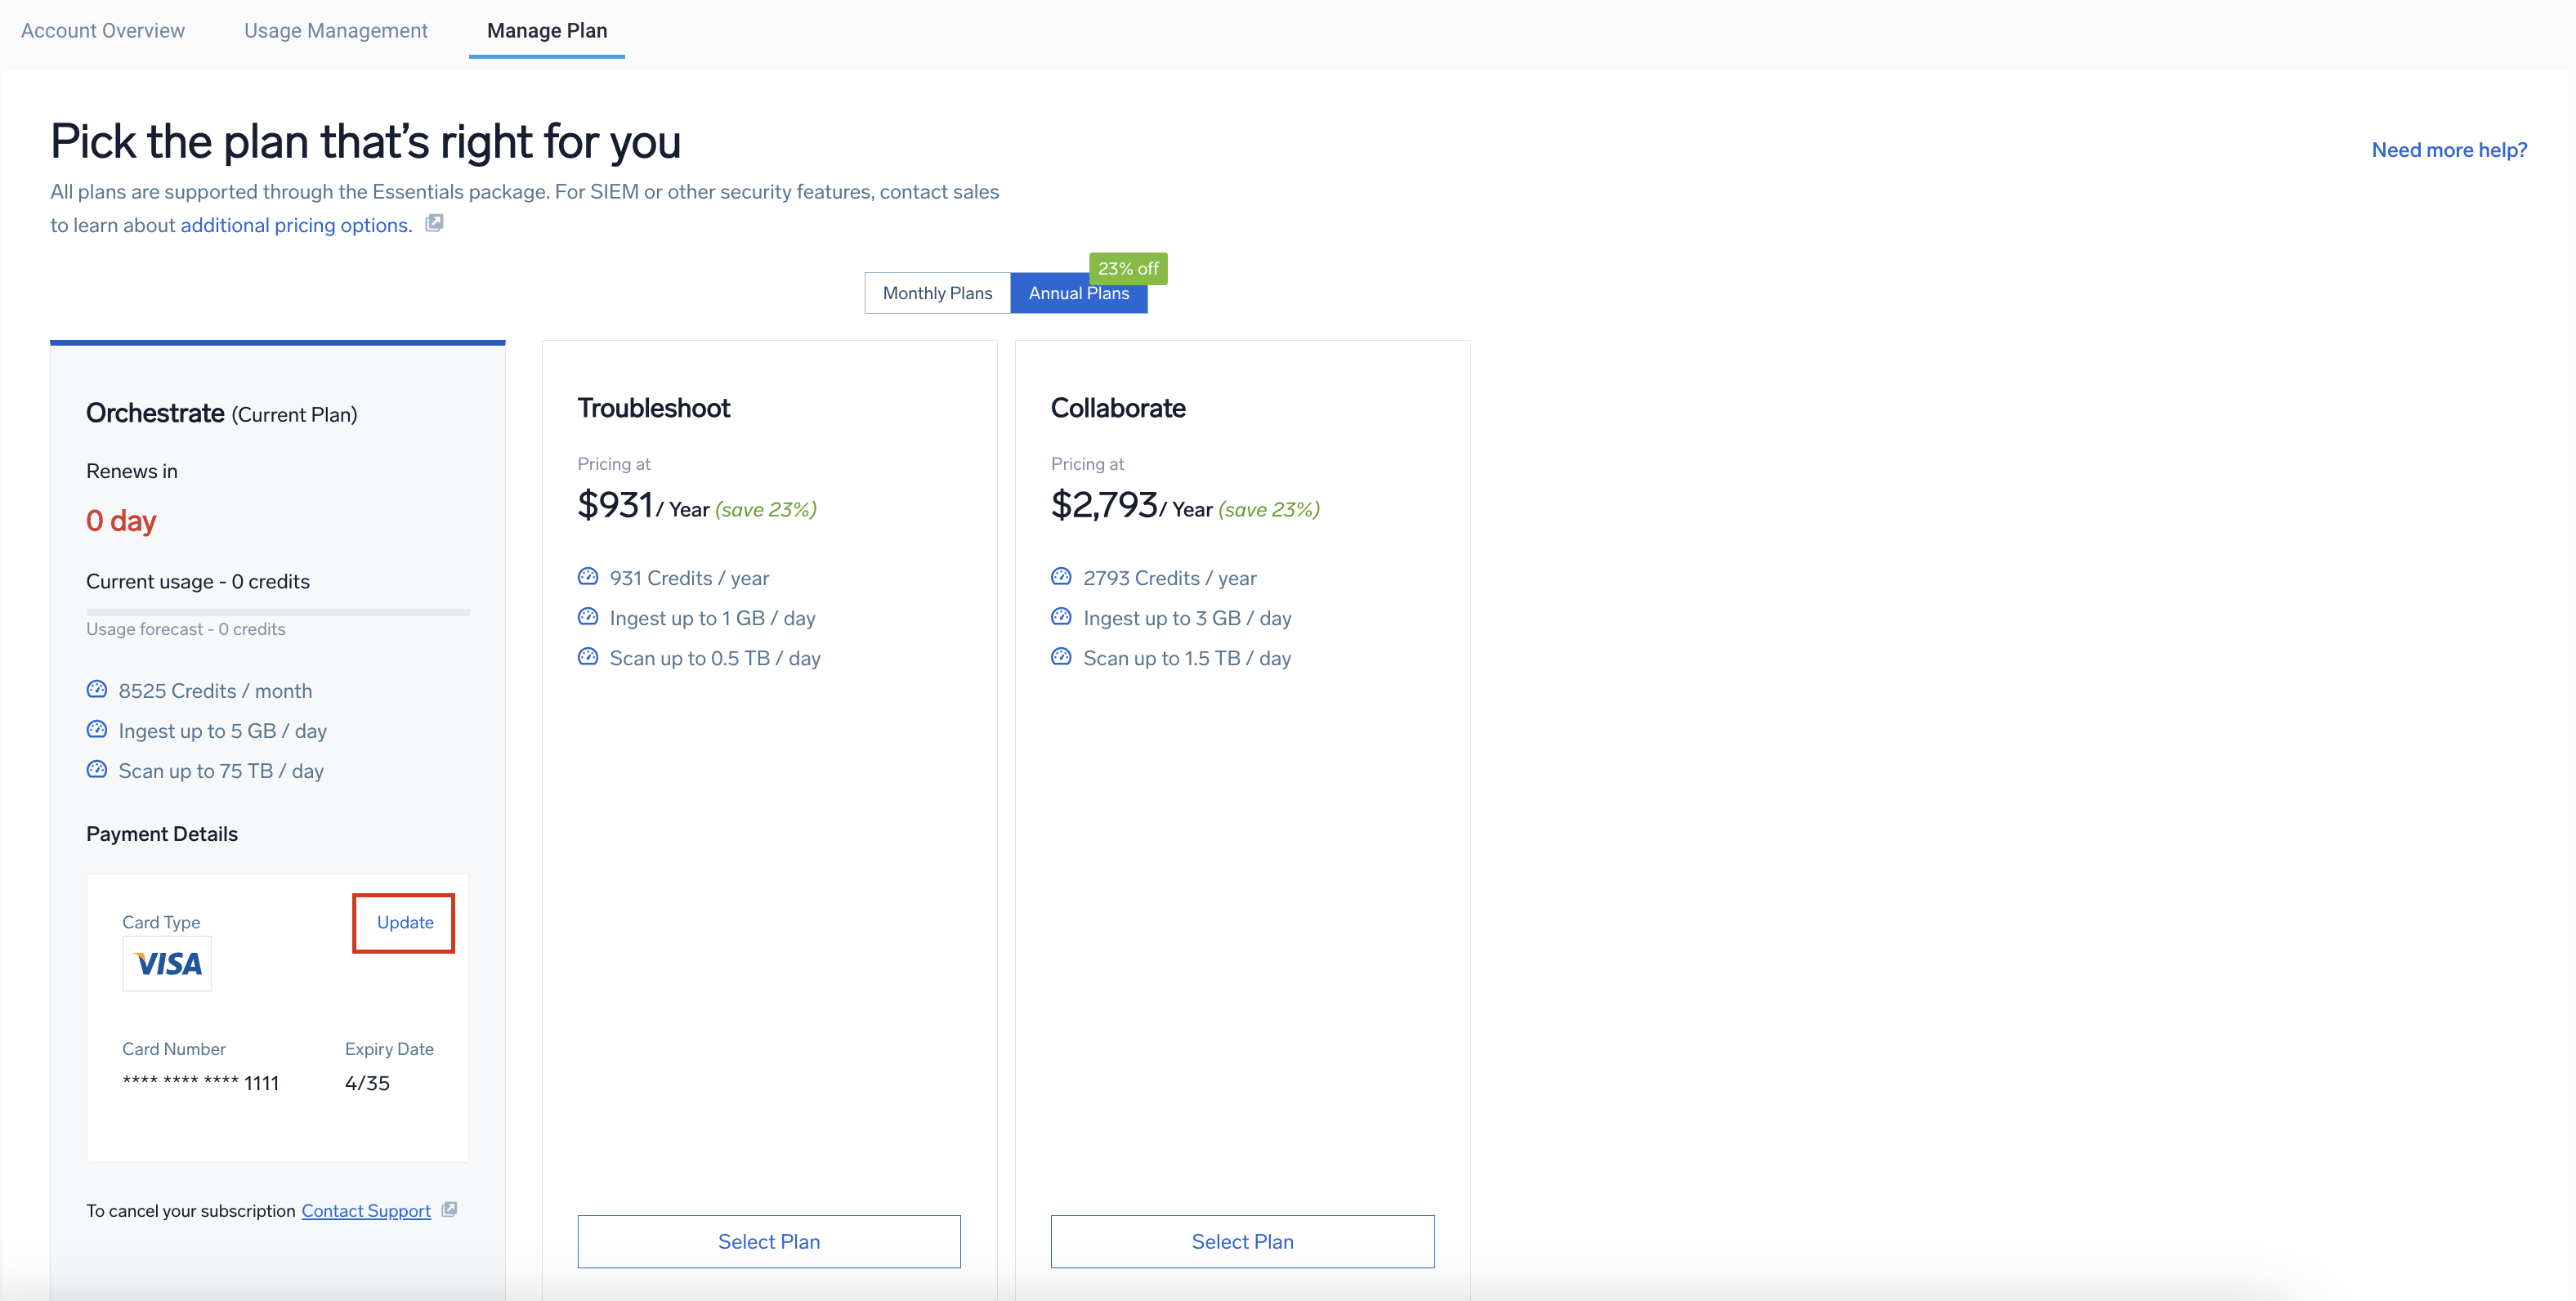This screenshot has width=2576, height=1301.
Task: Select the Collaborate annual plan
Action: (x=1242, y=1240)
